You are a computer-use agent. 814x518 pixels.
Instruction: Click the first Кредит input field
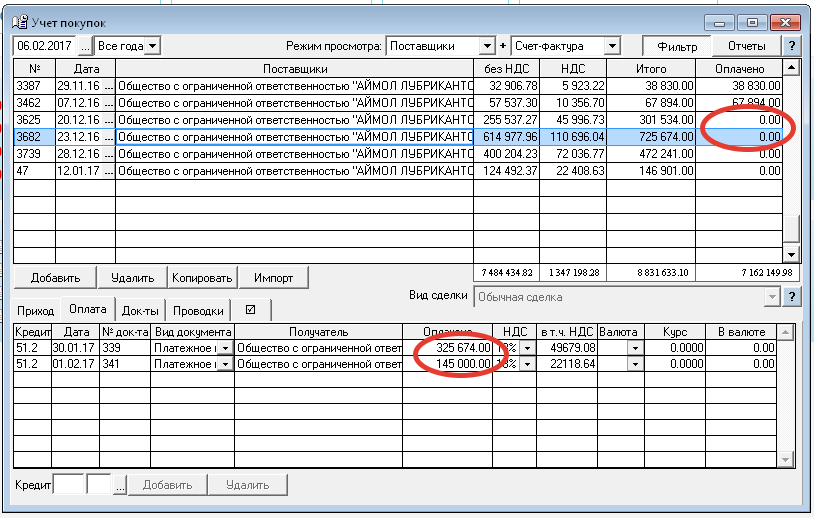[69, 485]
